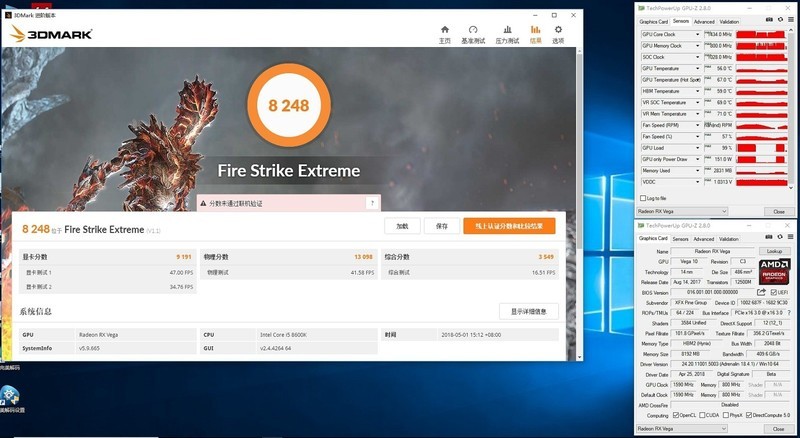
Task: Open the Memory Used sensor dropdown
Action: tap(697, 171)
